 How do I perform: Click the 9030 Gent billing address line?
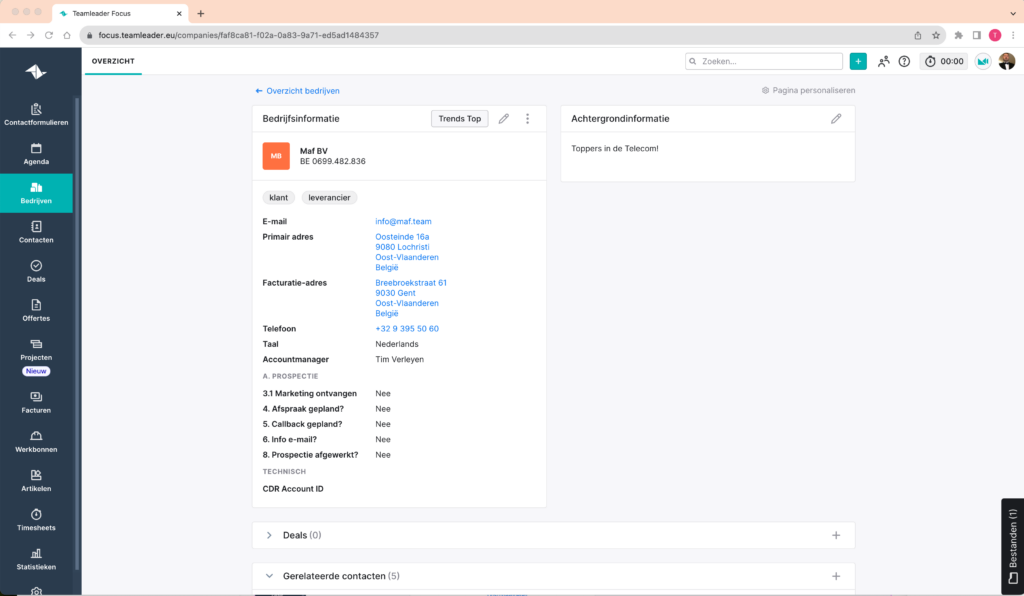tap(395, 293)
